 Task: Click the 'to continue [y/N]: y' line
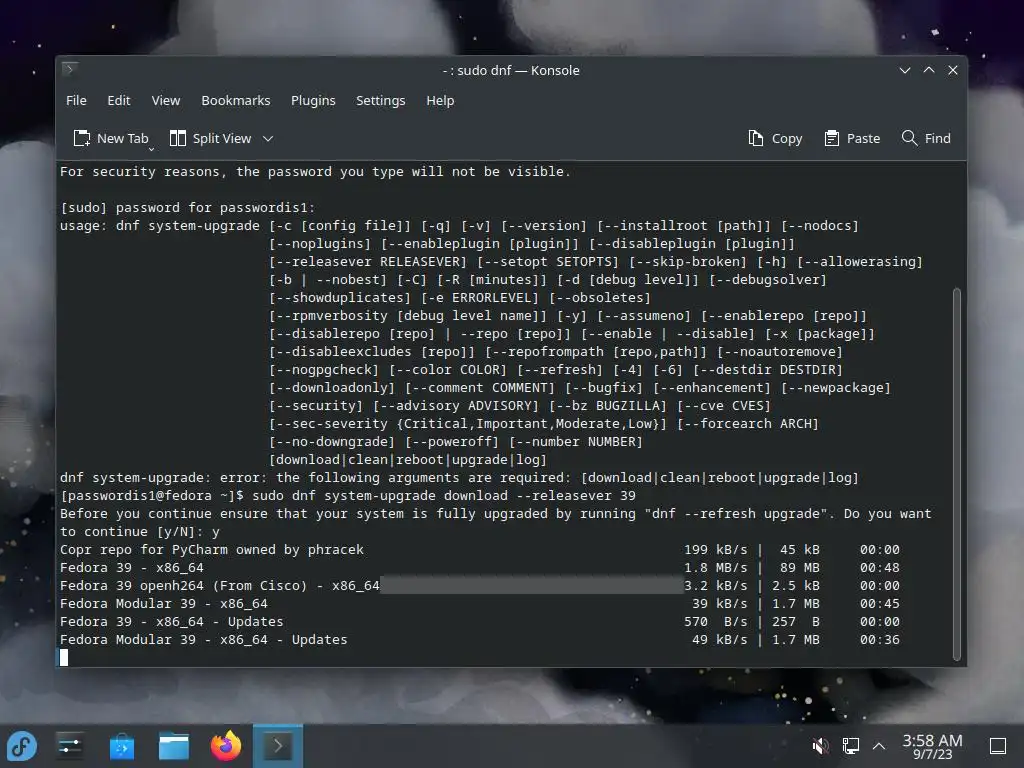click(140, 532)
